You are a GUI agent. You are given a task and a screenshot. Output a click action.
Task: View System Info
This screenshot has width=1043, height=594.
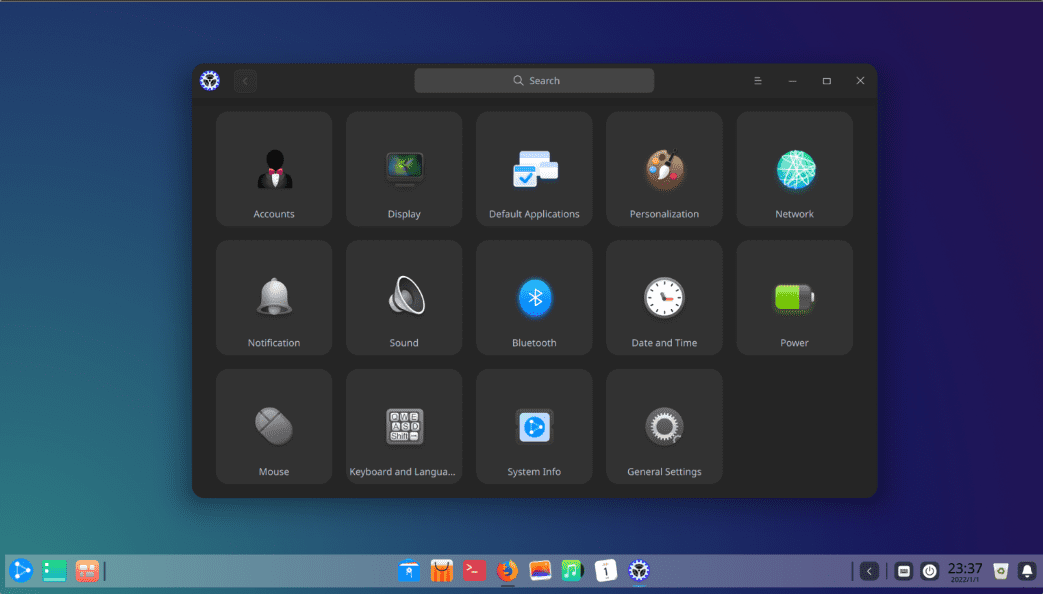click(x=534, y=426)
